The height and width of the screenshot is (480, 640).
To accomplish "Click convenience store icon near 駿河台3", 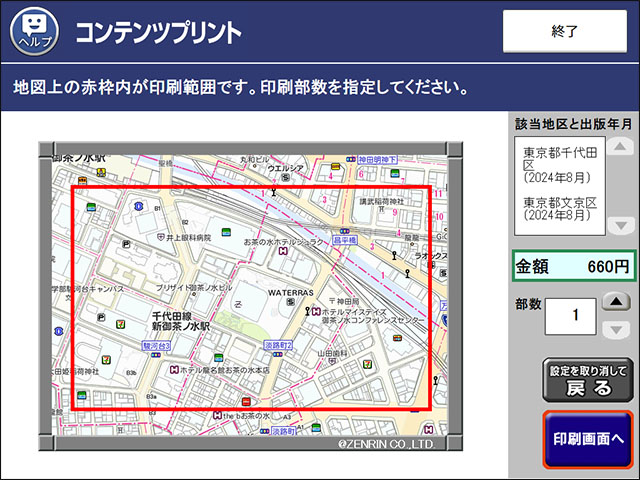I will 120,324.
